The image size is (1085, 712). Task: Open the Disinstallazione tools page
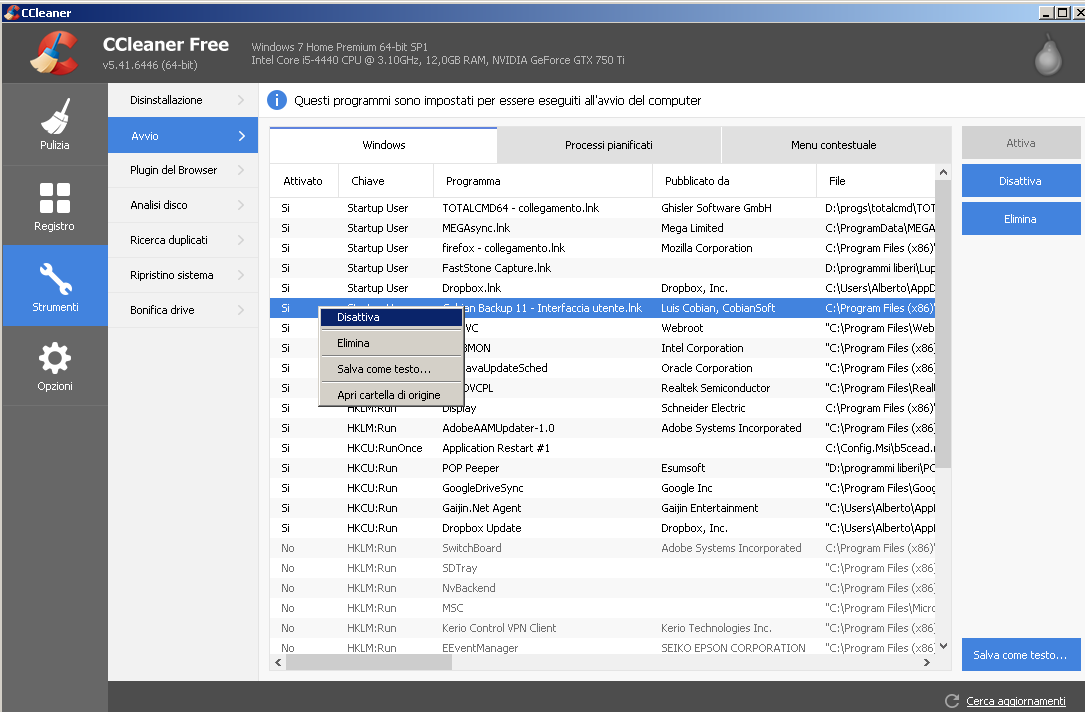click(x=183, y=100)
